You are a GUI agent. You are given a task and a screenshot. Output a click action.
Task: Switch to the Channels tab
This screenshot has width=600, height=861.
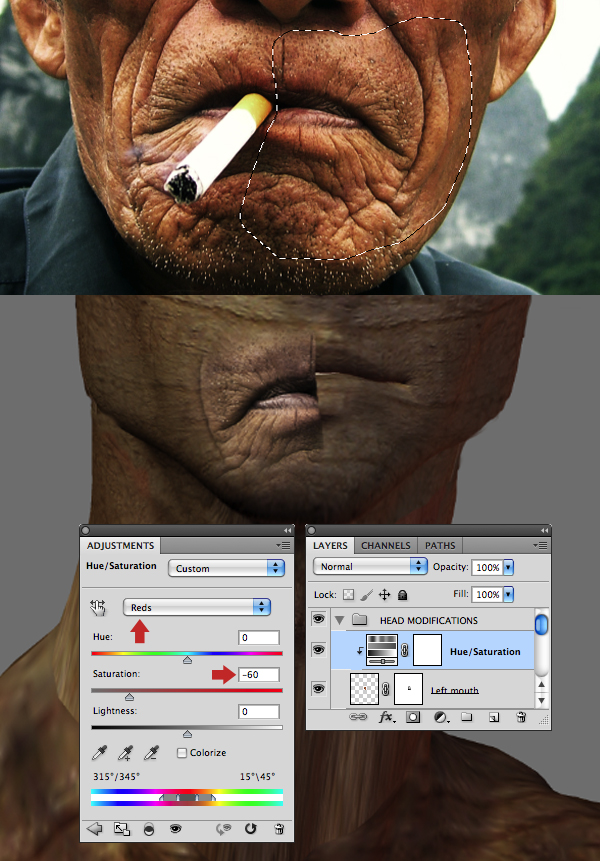385,545
